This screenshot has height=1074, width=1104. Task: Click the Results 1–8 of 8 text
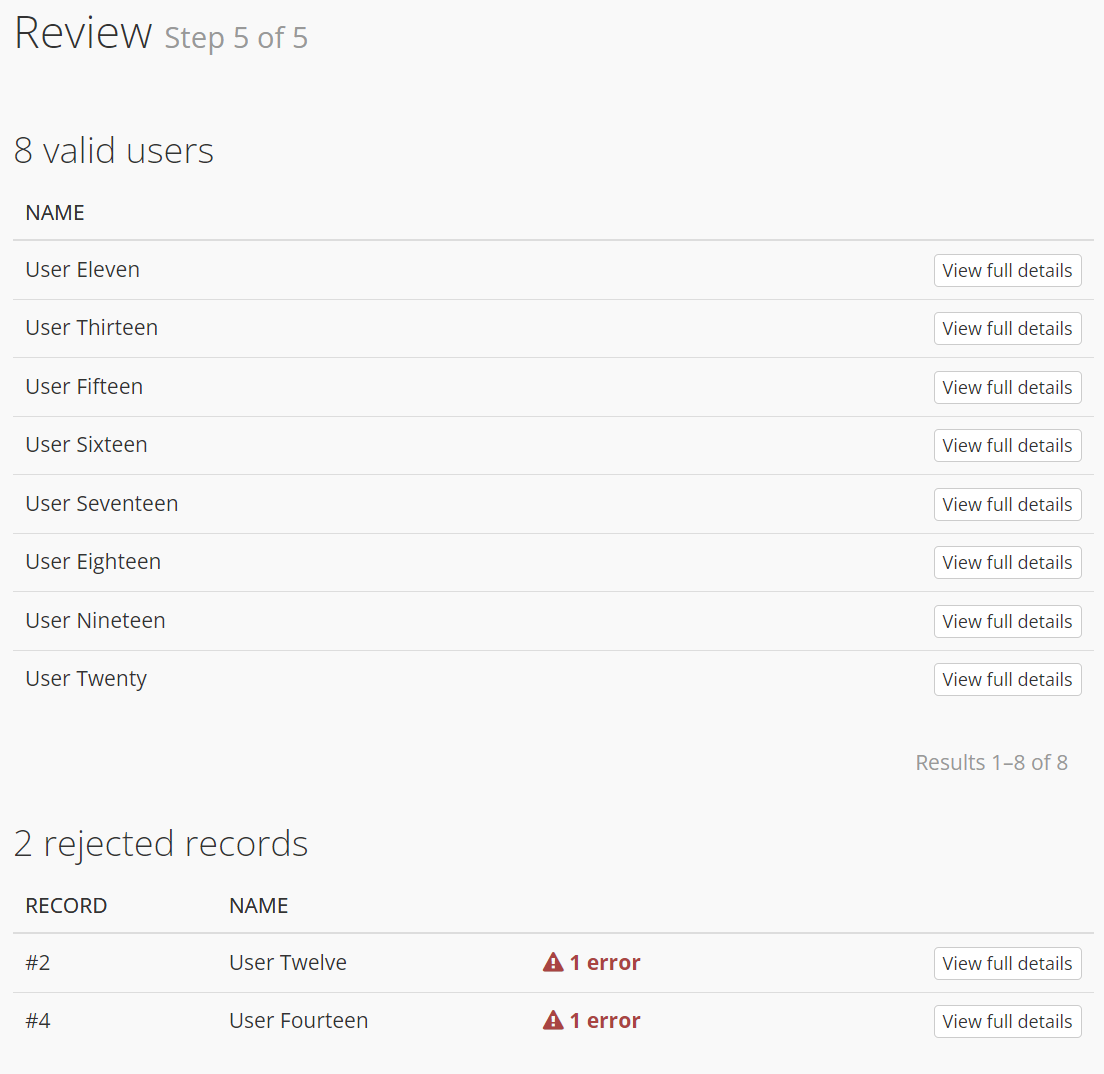[991, 762]
